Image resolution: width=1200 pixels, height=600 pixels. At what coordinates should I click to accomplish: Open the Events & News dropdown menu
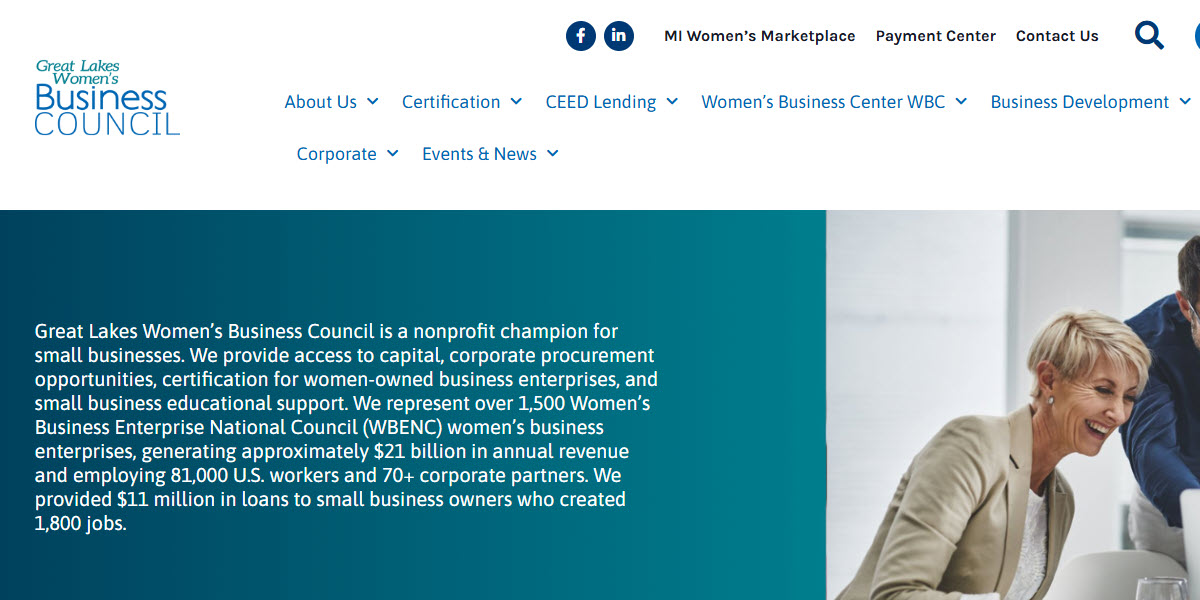coord(553,153)
